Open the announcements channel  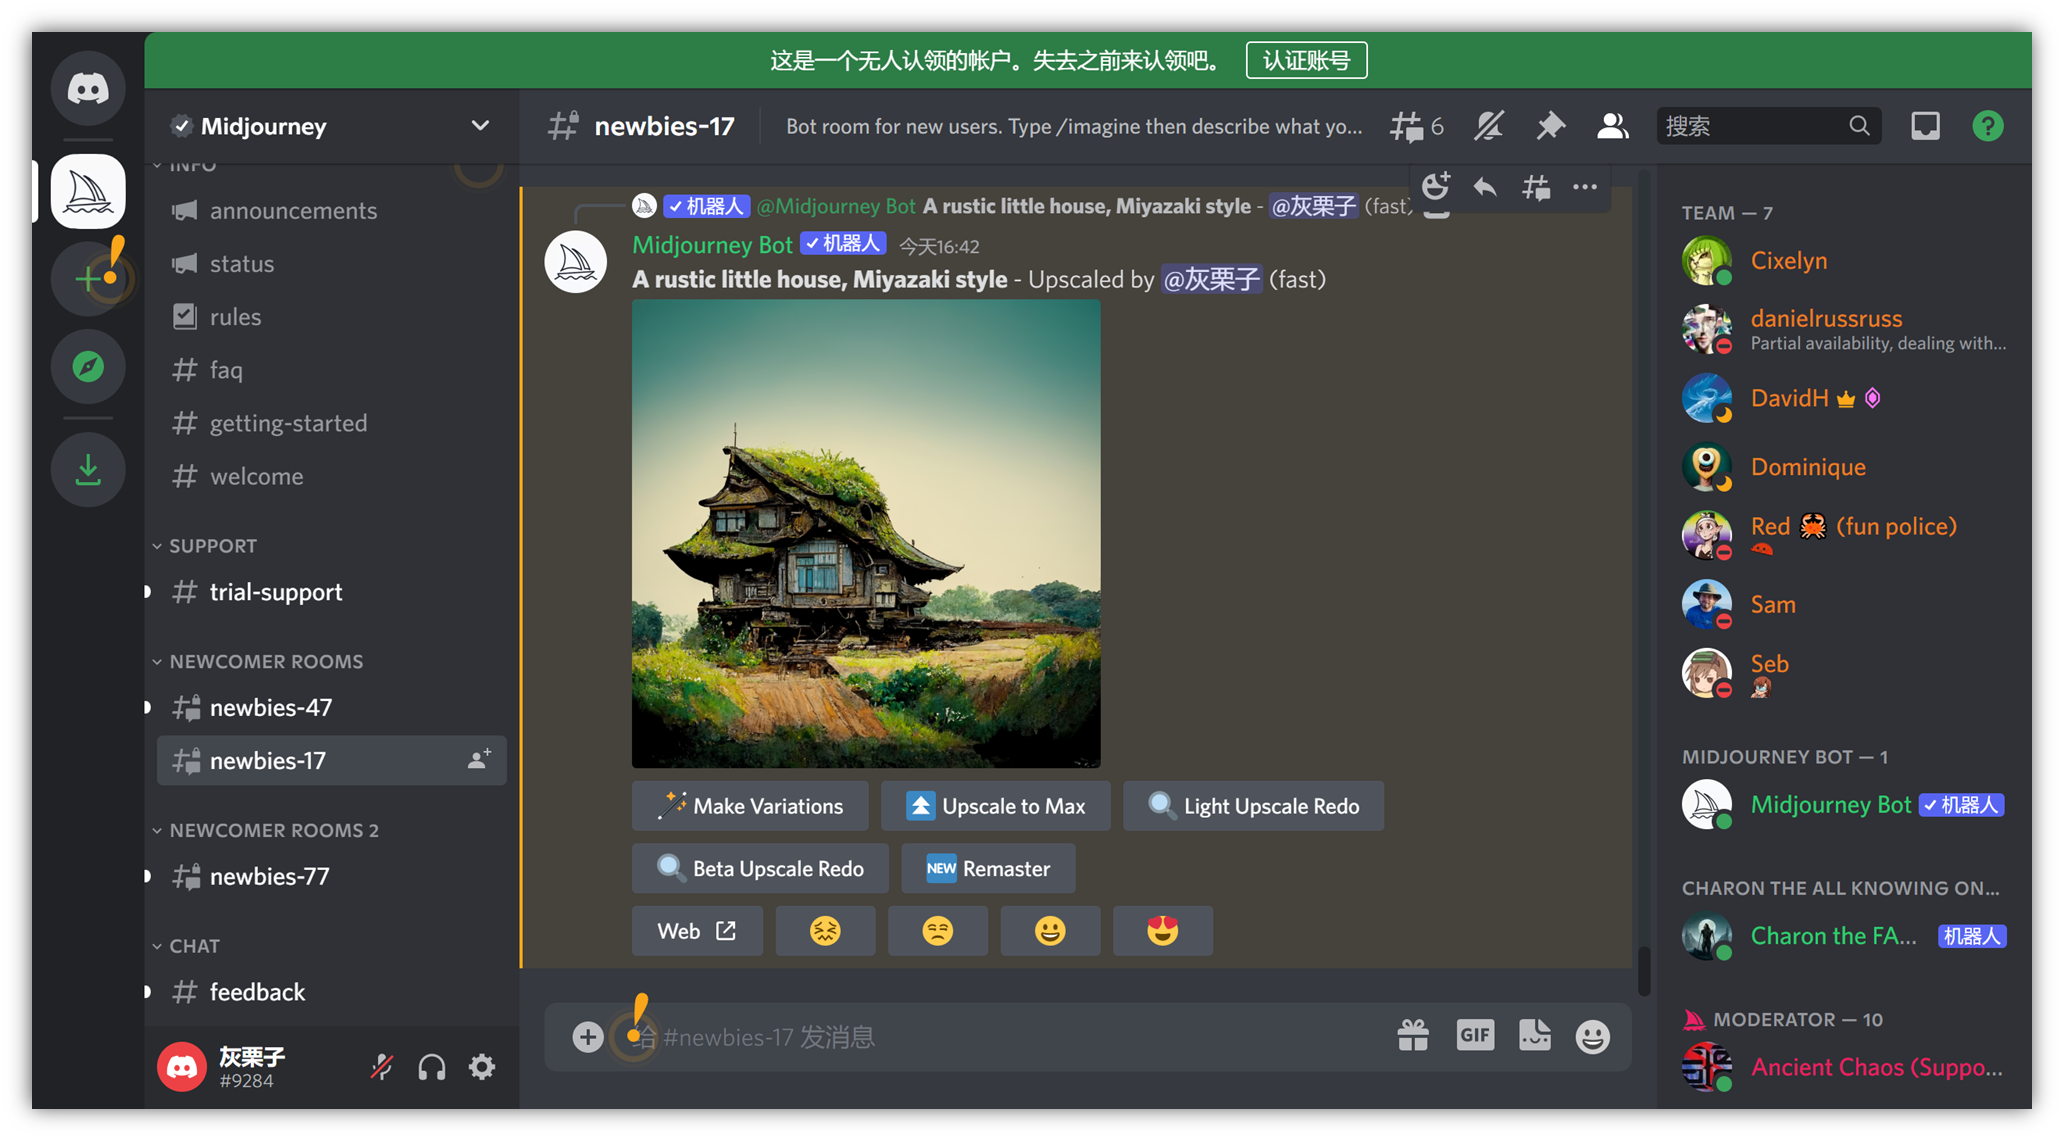coord(292,211)
